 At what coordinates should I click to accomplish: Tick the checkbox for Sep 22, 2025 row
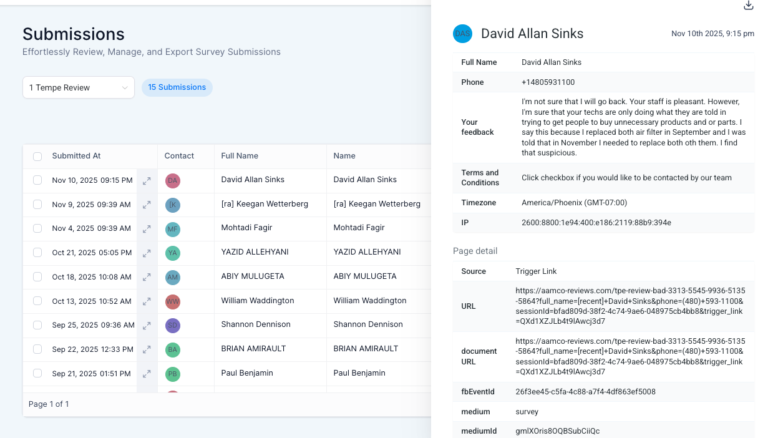(x=37, y=349)
